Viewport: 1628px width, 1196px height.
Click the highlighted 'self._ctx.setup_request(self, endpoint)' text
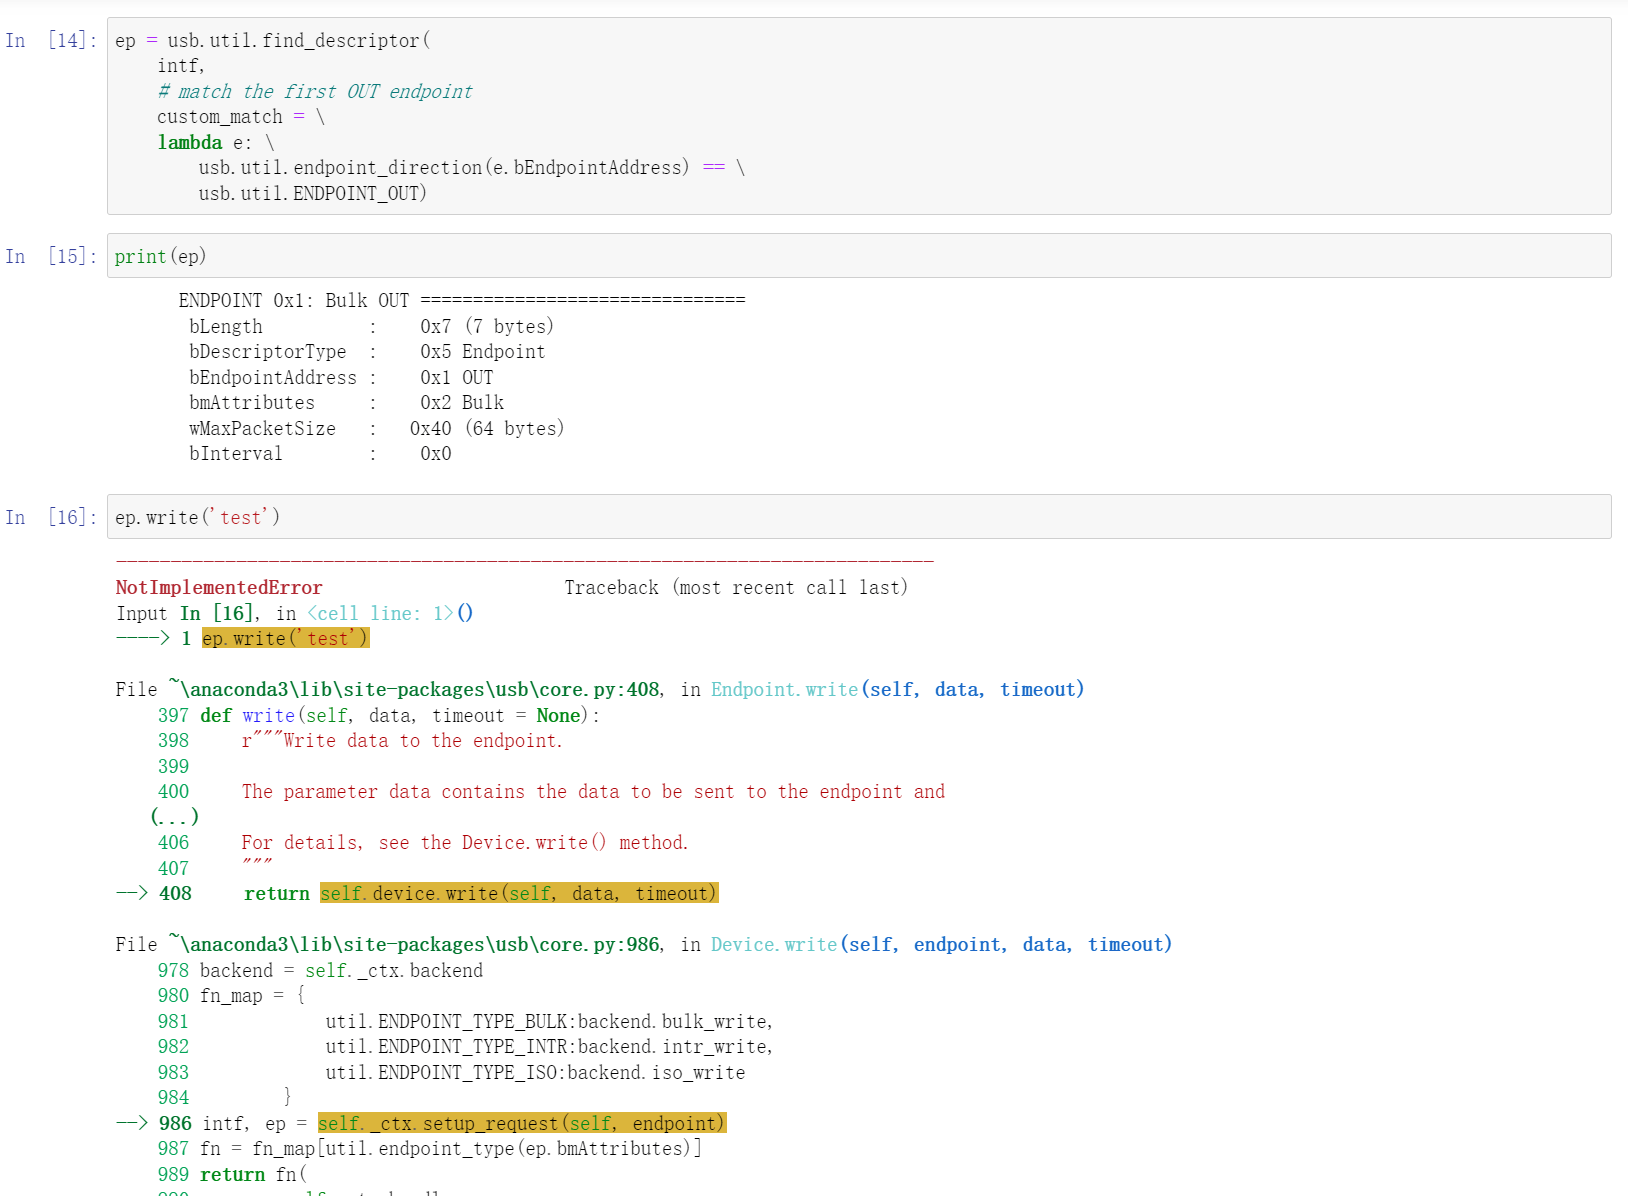tap(522, 1123)
